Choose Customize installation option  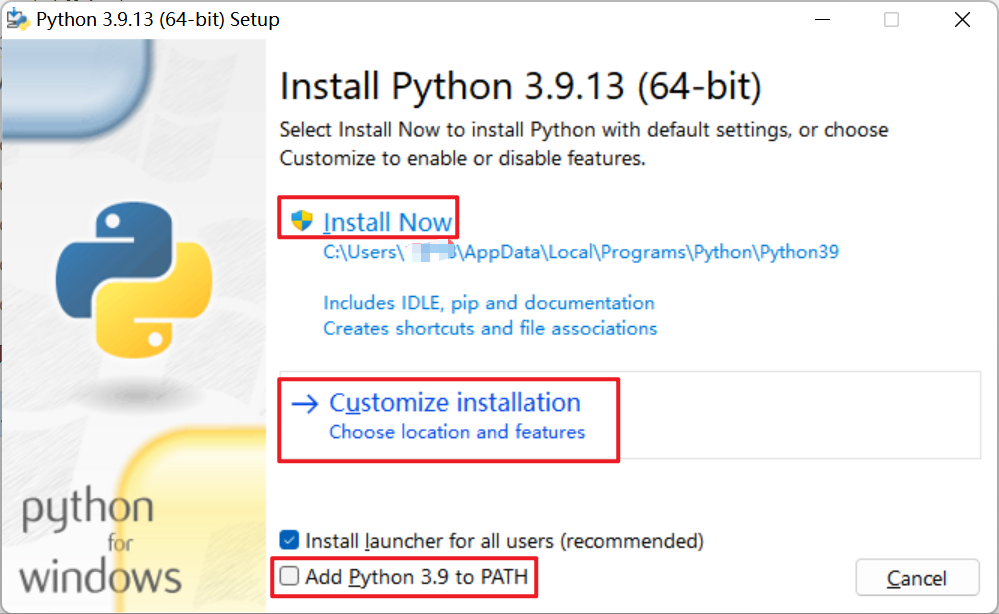click(455, 403)
